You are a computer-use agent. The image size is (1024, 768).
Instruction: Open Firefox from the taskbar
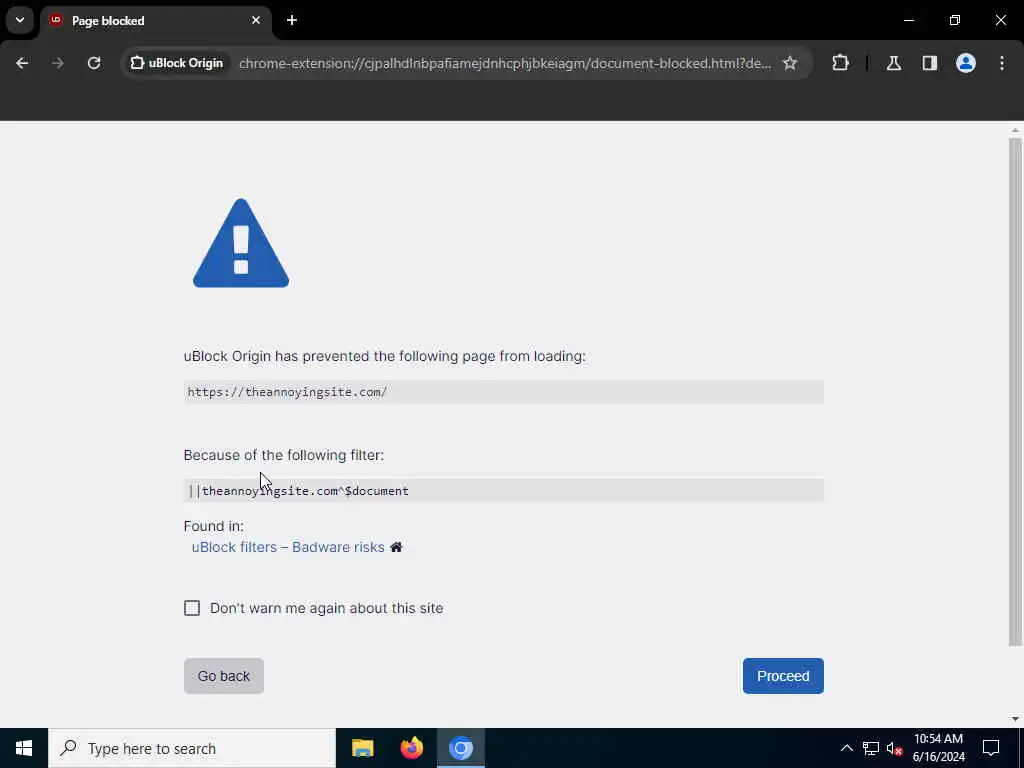(411, 748)
